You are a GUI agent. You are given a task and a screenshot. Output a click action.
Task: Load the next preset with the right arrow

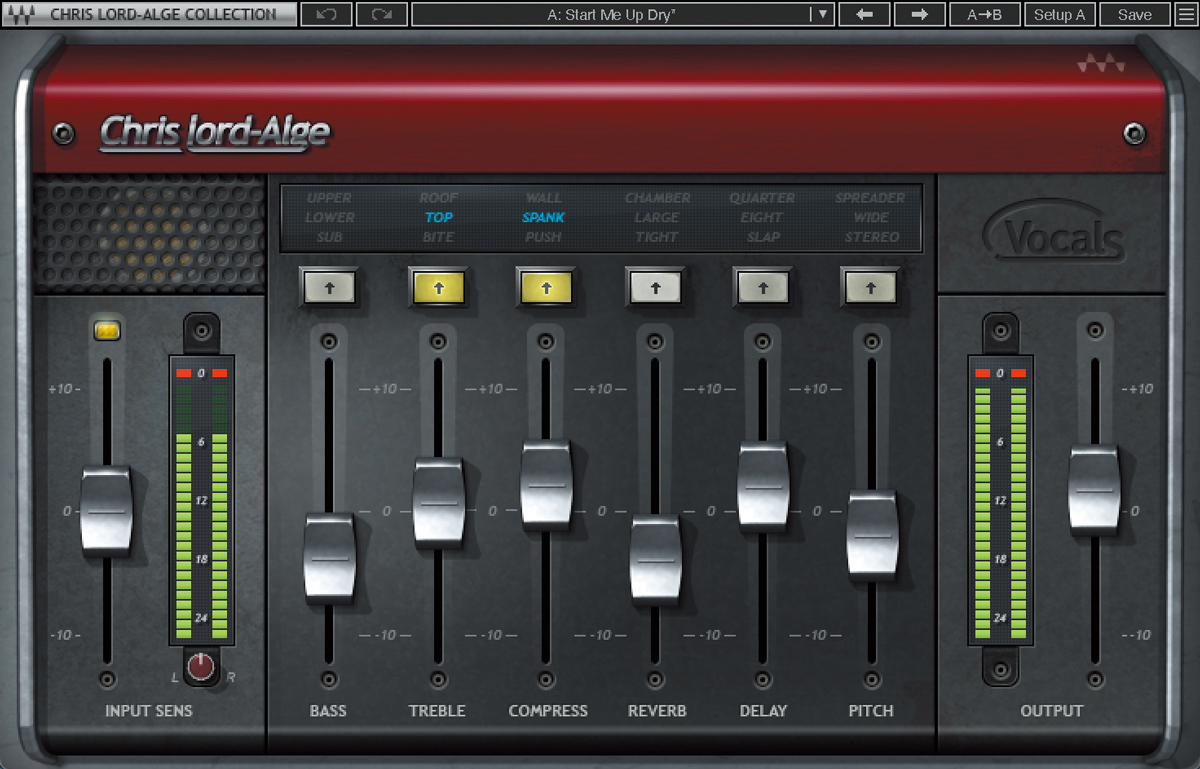[x=920, y=15]
